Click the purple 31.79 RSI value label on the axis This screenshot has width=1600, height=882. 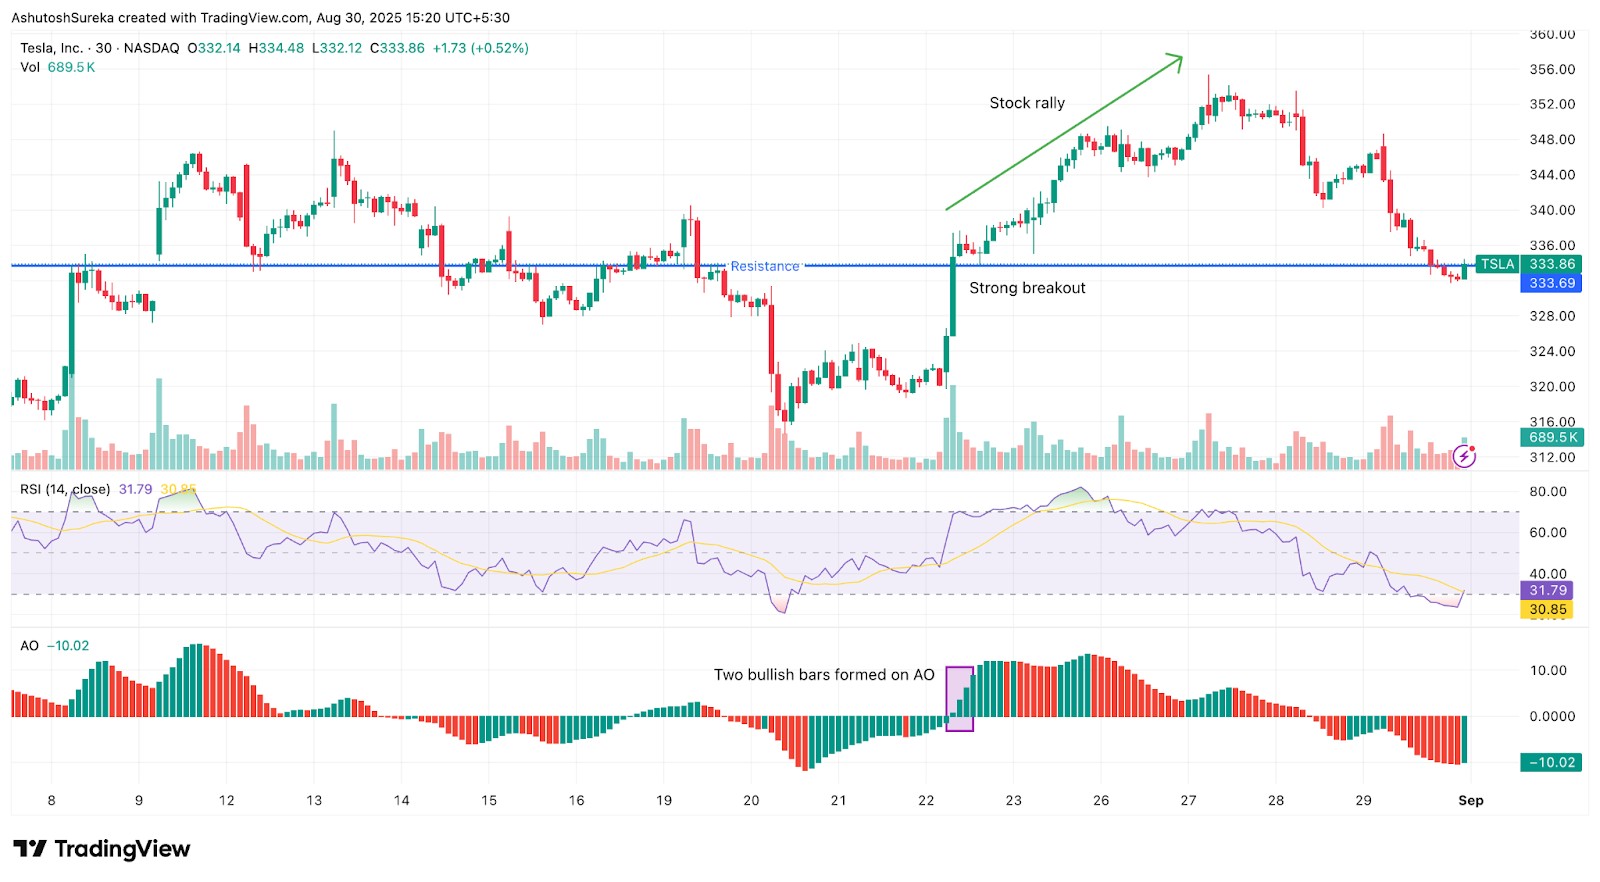1547,590
